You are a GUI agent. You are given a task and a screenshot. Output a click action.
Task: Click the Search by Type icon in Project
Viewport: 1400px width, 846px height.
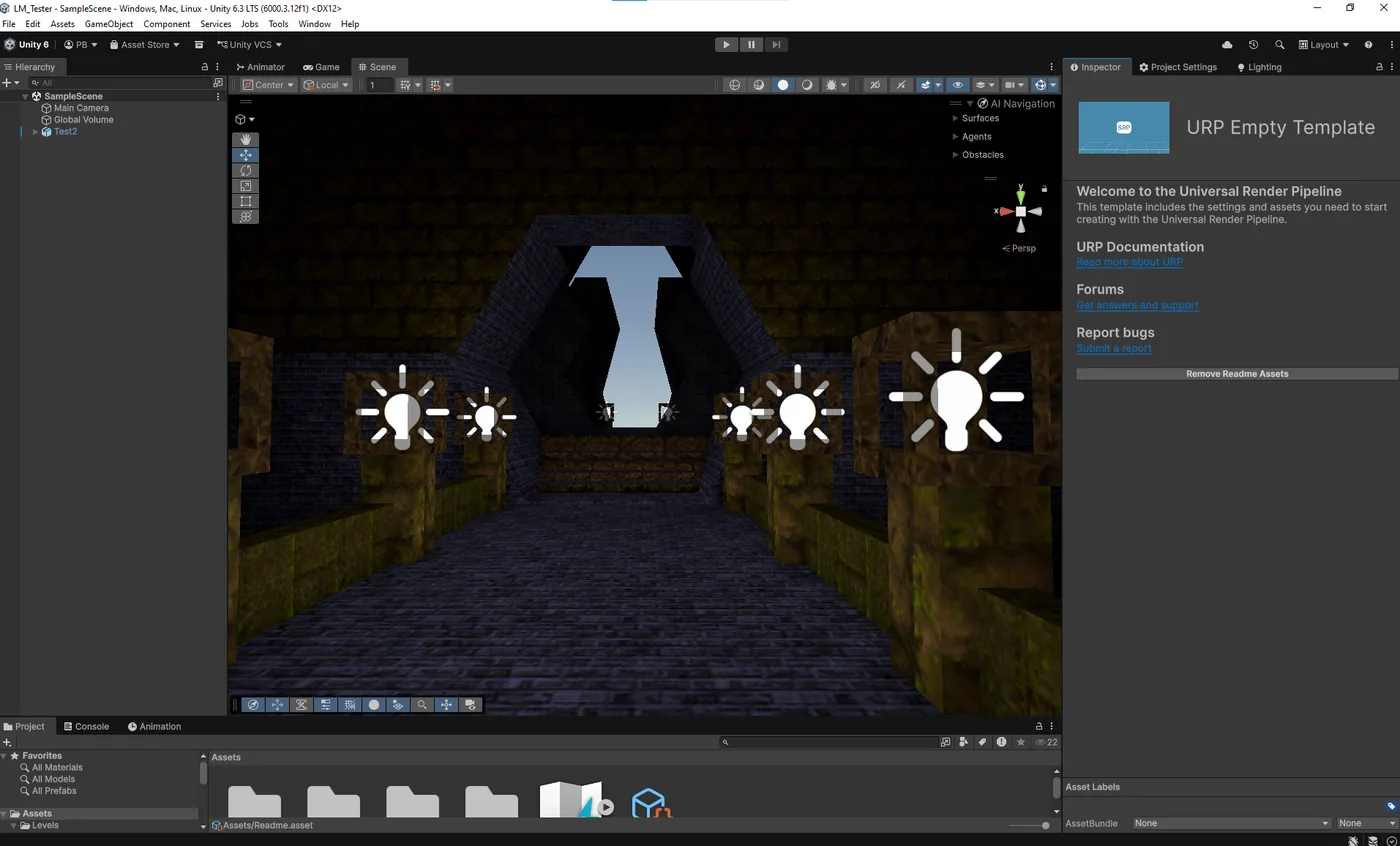pyautogui.click(x=963, y=742)
